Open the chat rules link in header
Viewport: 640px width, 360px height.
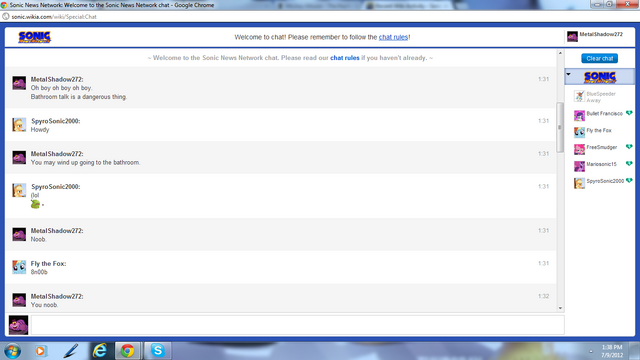click(x=393, y=37)
